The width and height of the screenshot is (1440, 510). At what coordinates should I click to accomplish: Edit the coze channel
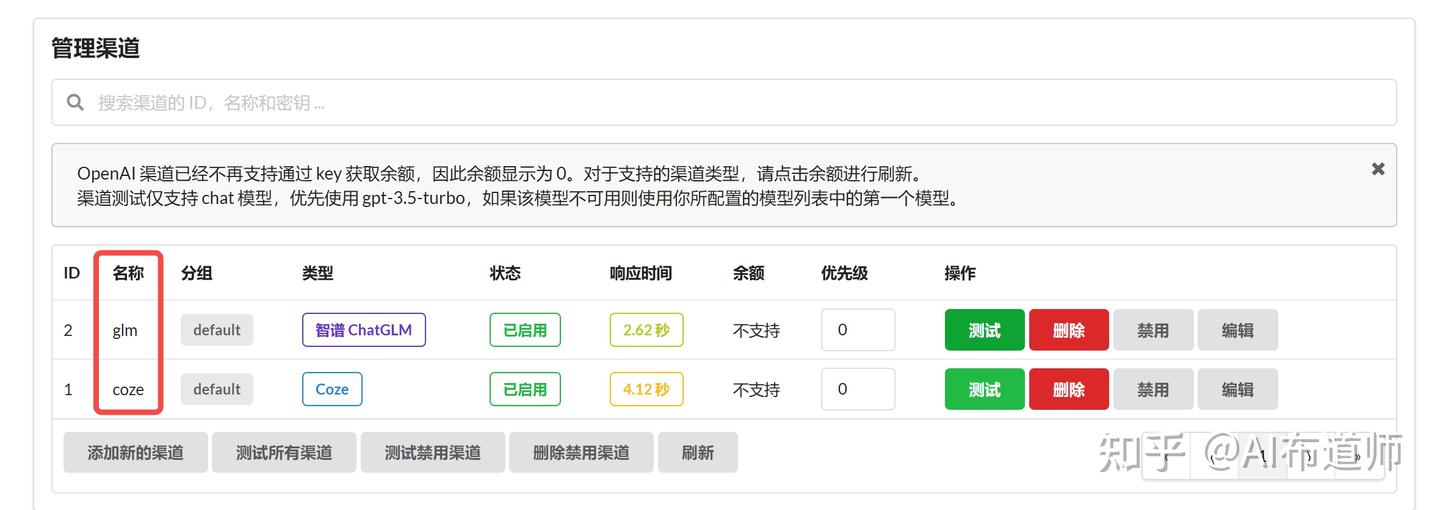click(x=1237, y=389)
